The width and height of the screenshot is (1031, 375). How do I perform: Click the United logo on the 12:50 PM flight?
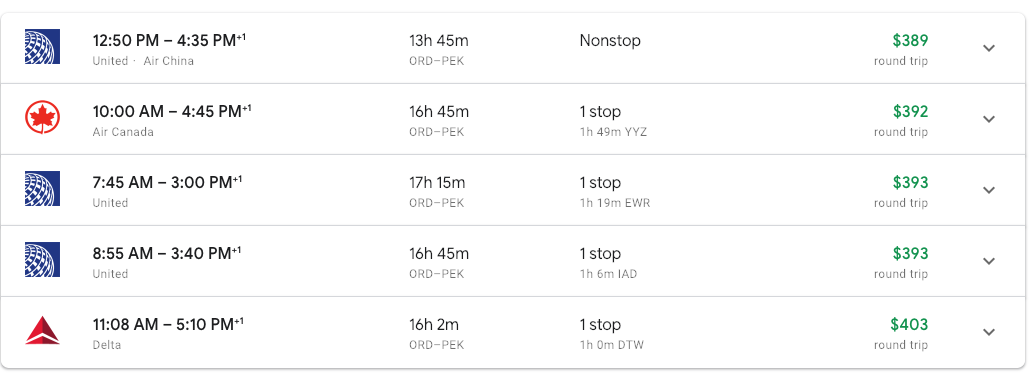[43, 47]
